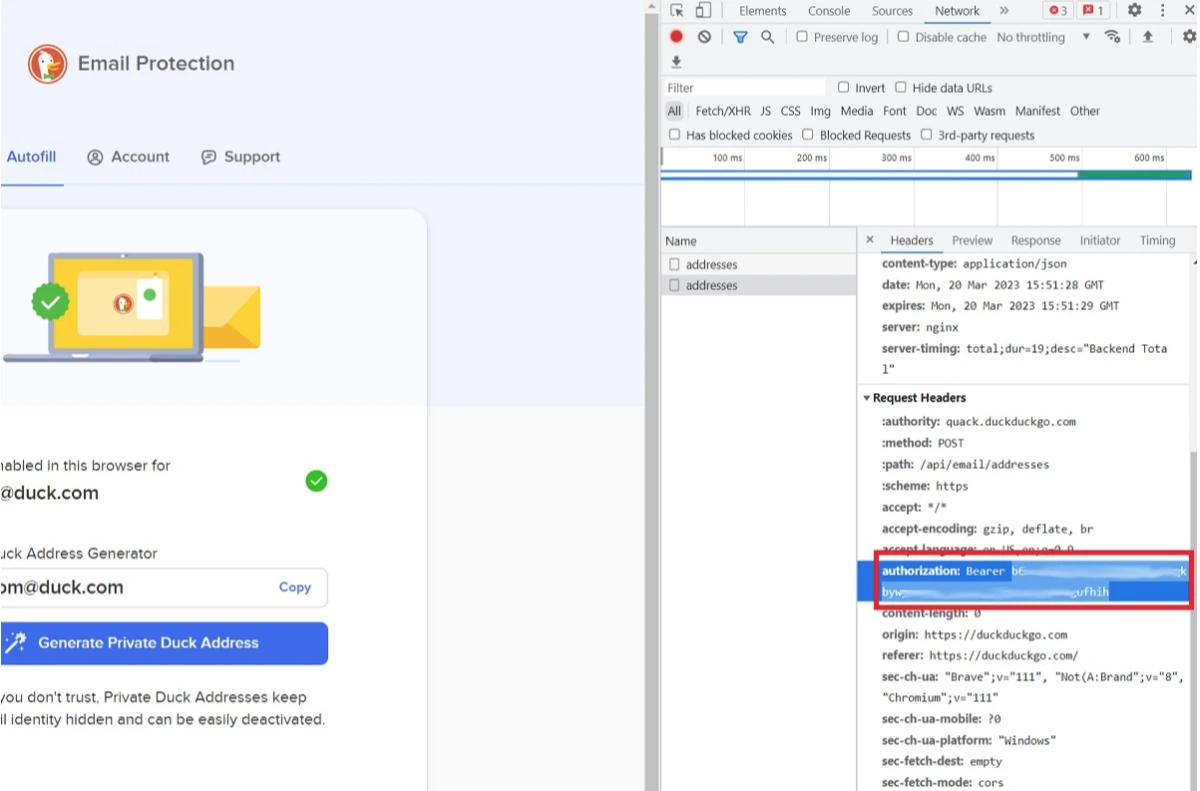Click the network Filter text field
This screenshot has width=1200, height=791.
[x=745, y=88]
